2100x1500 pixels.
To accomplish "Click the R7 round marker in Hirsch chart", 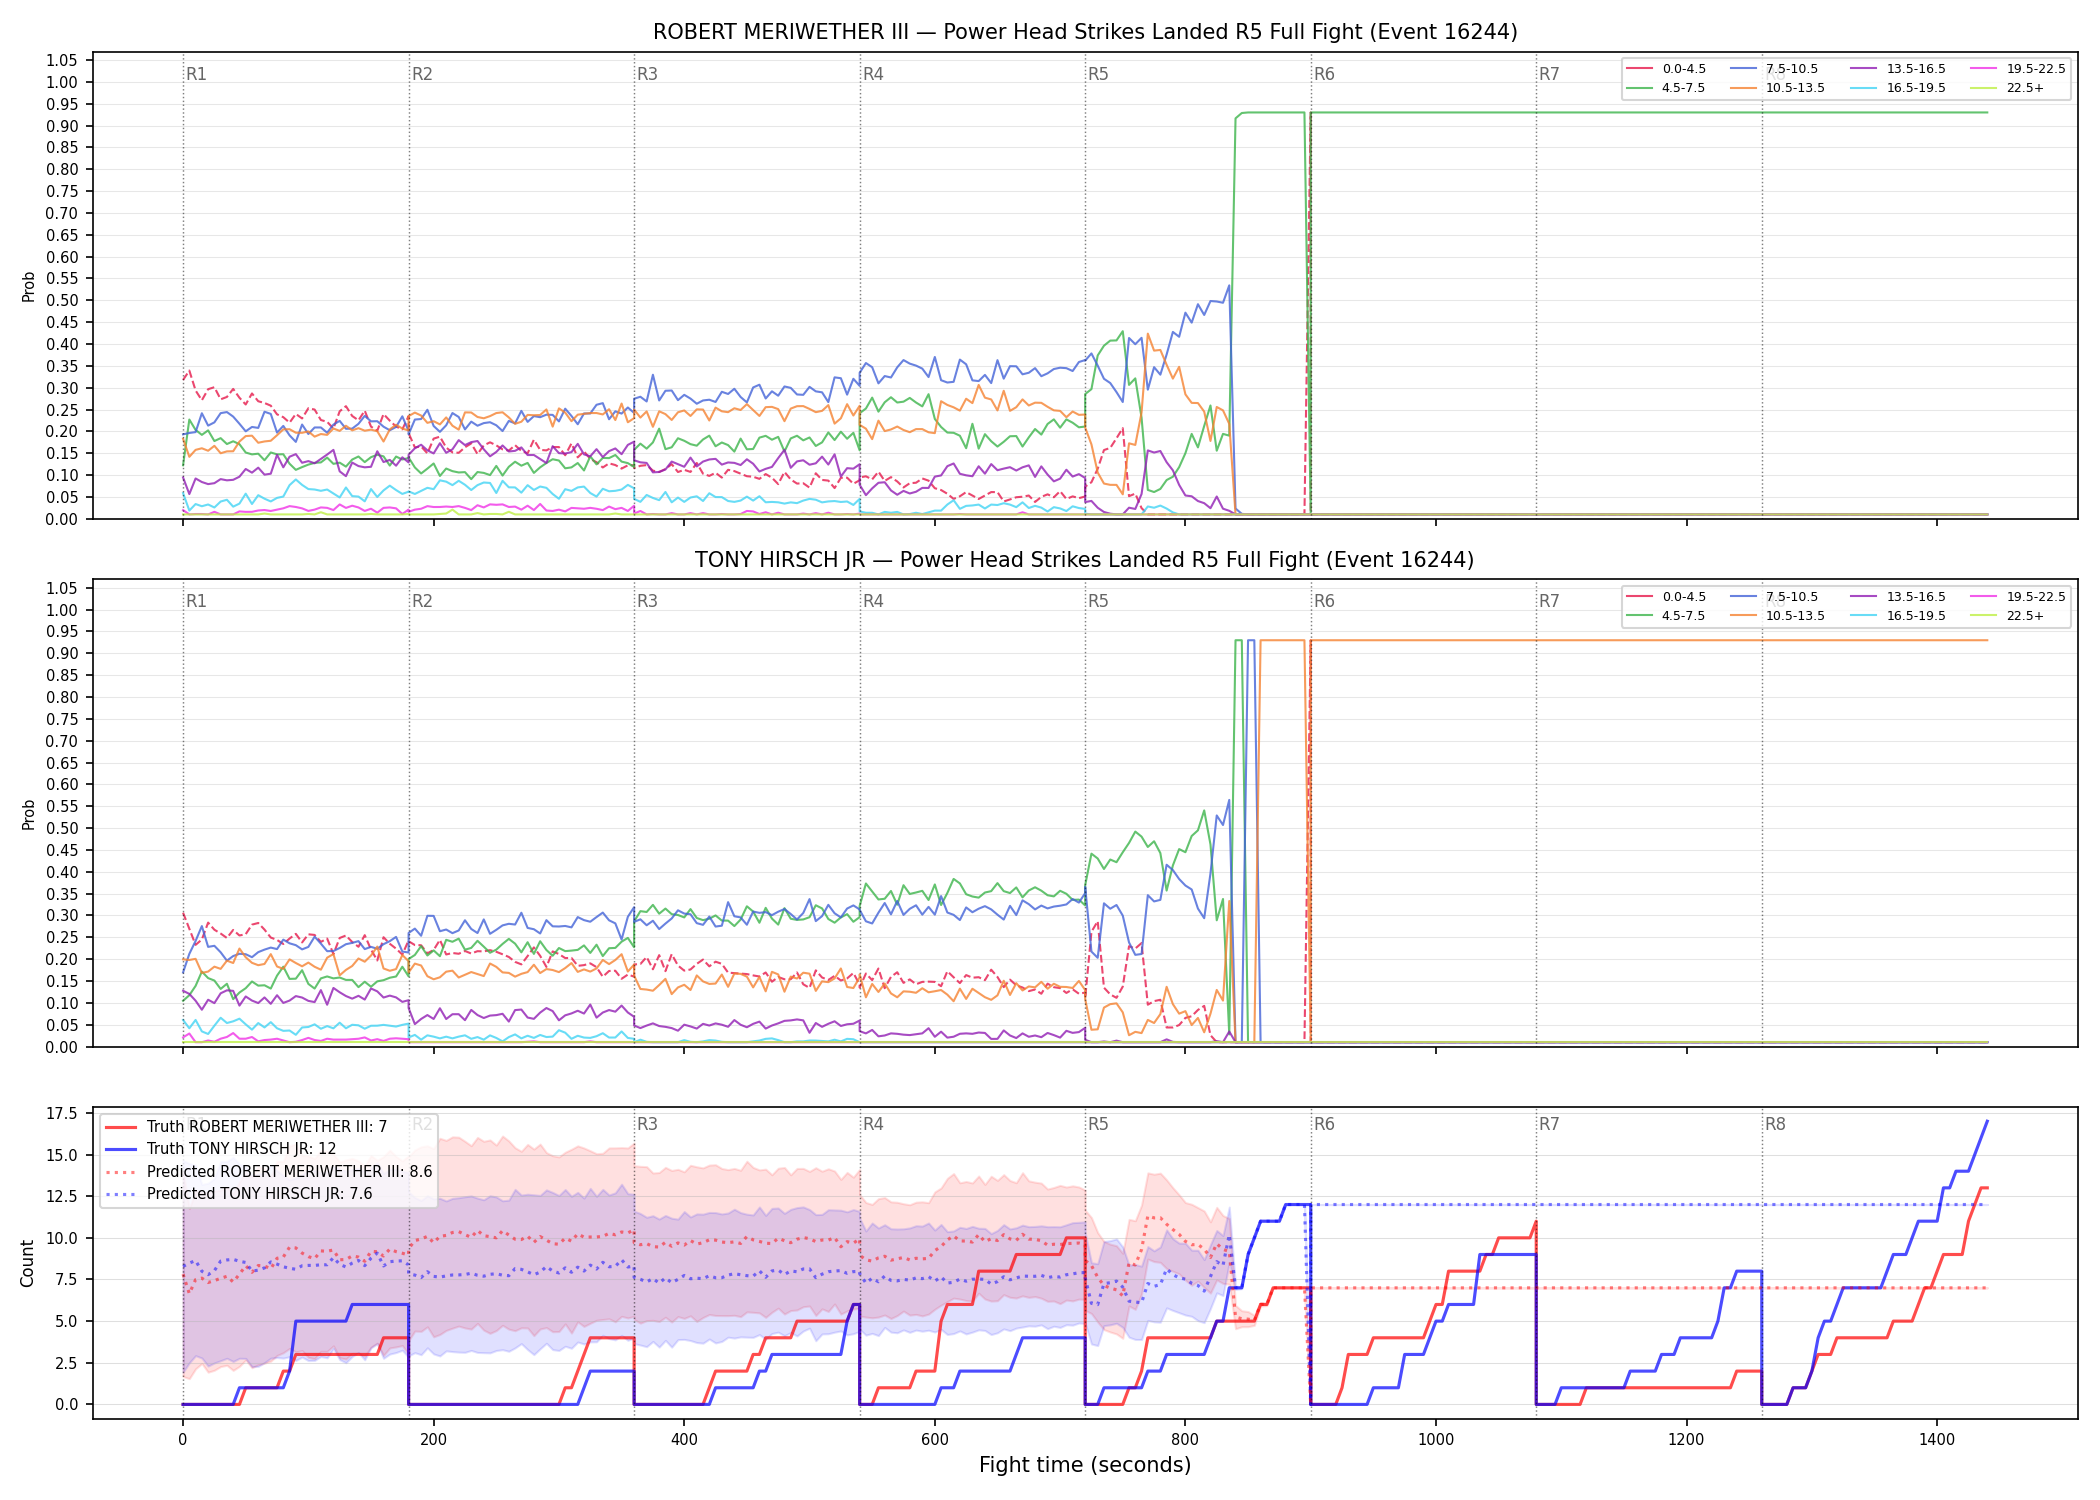I will 1549,601.
